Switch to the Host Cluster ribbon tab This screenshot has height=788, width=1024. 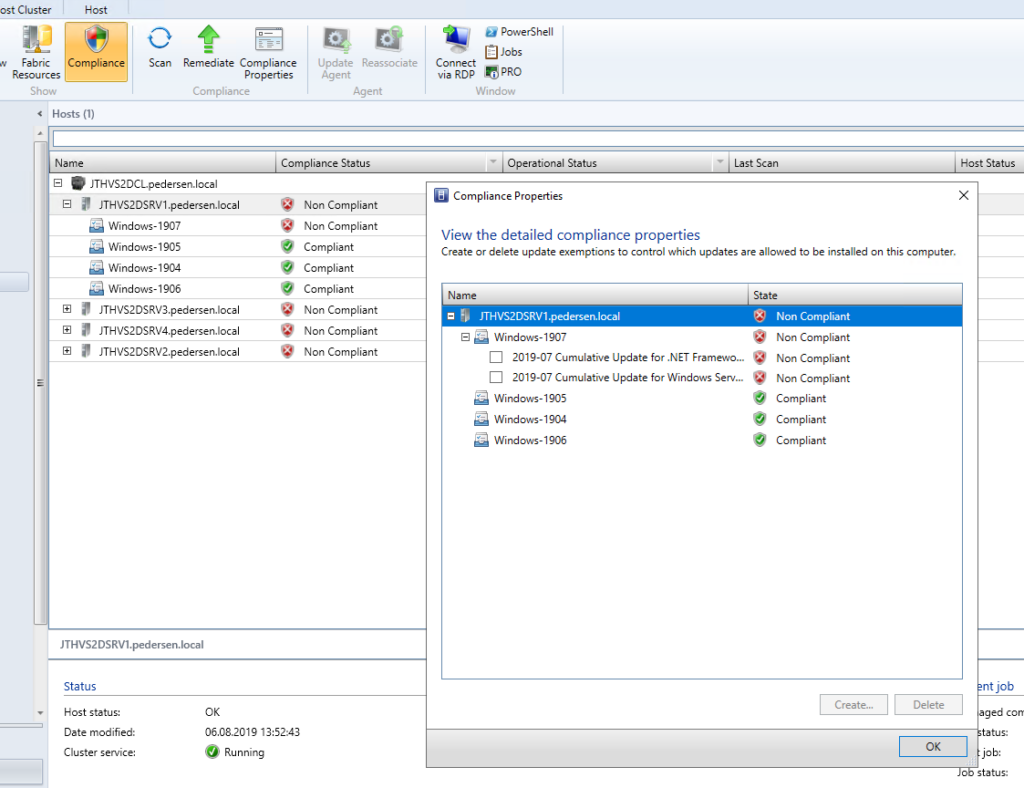(25, 10)
